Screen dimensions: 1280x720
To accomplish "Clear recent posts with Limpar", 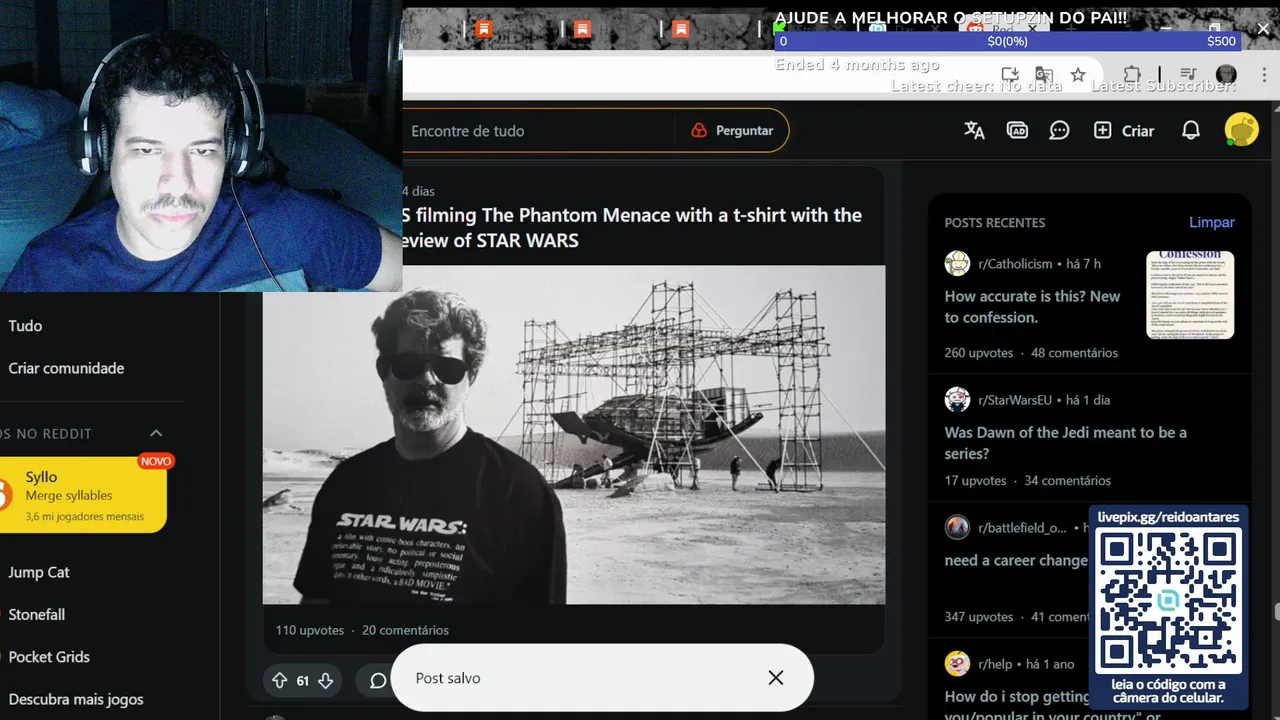I will [1212, 222].
